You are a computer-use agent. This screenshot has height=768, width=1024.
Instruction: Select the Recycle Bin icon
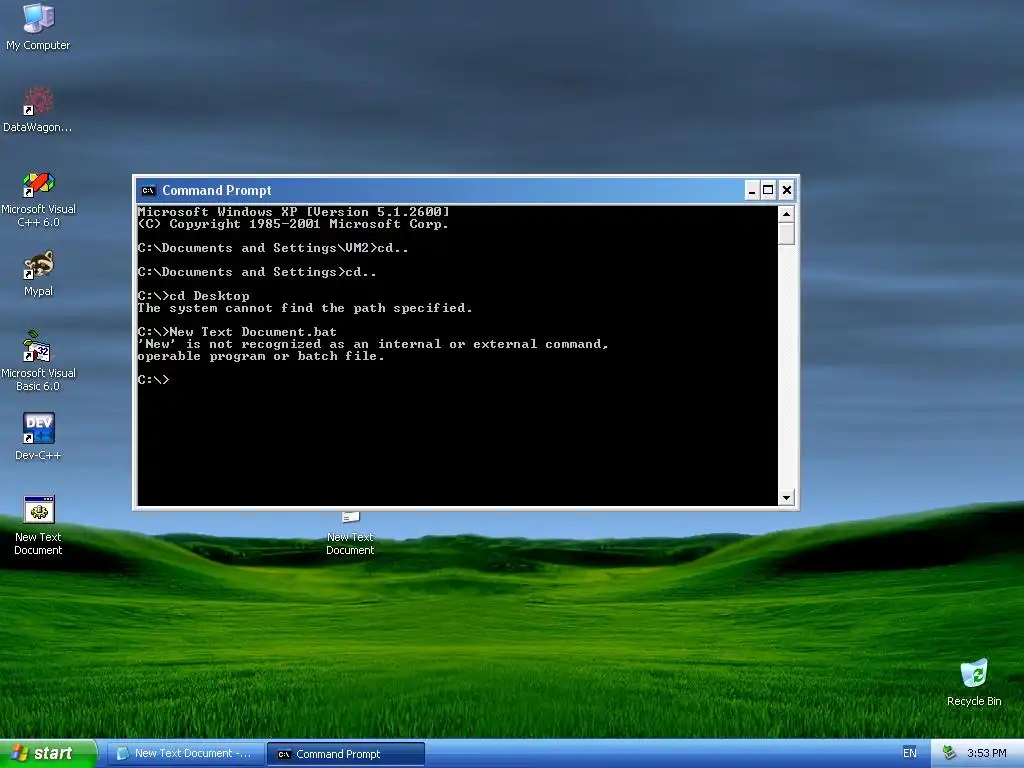[974, 682]
